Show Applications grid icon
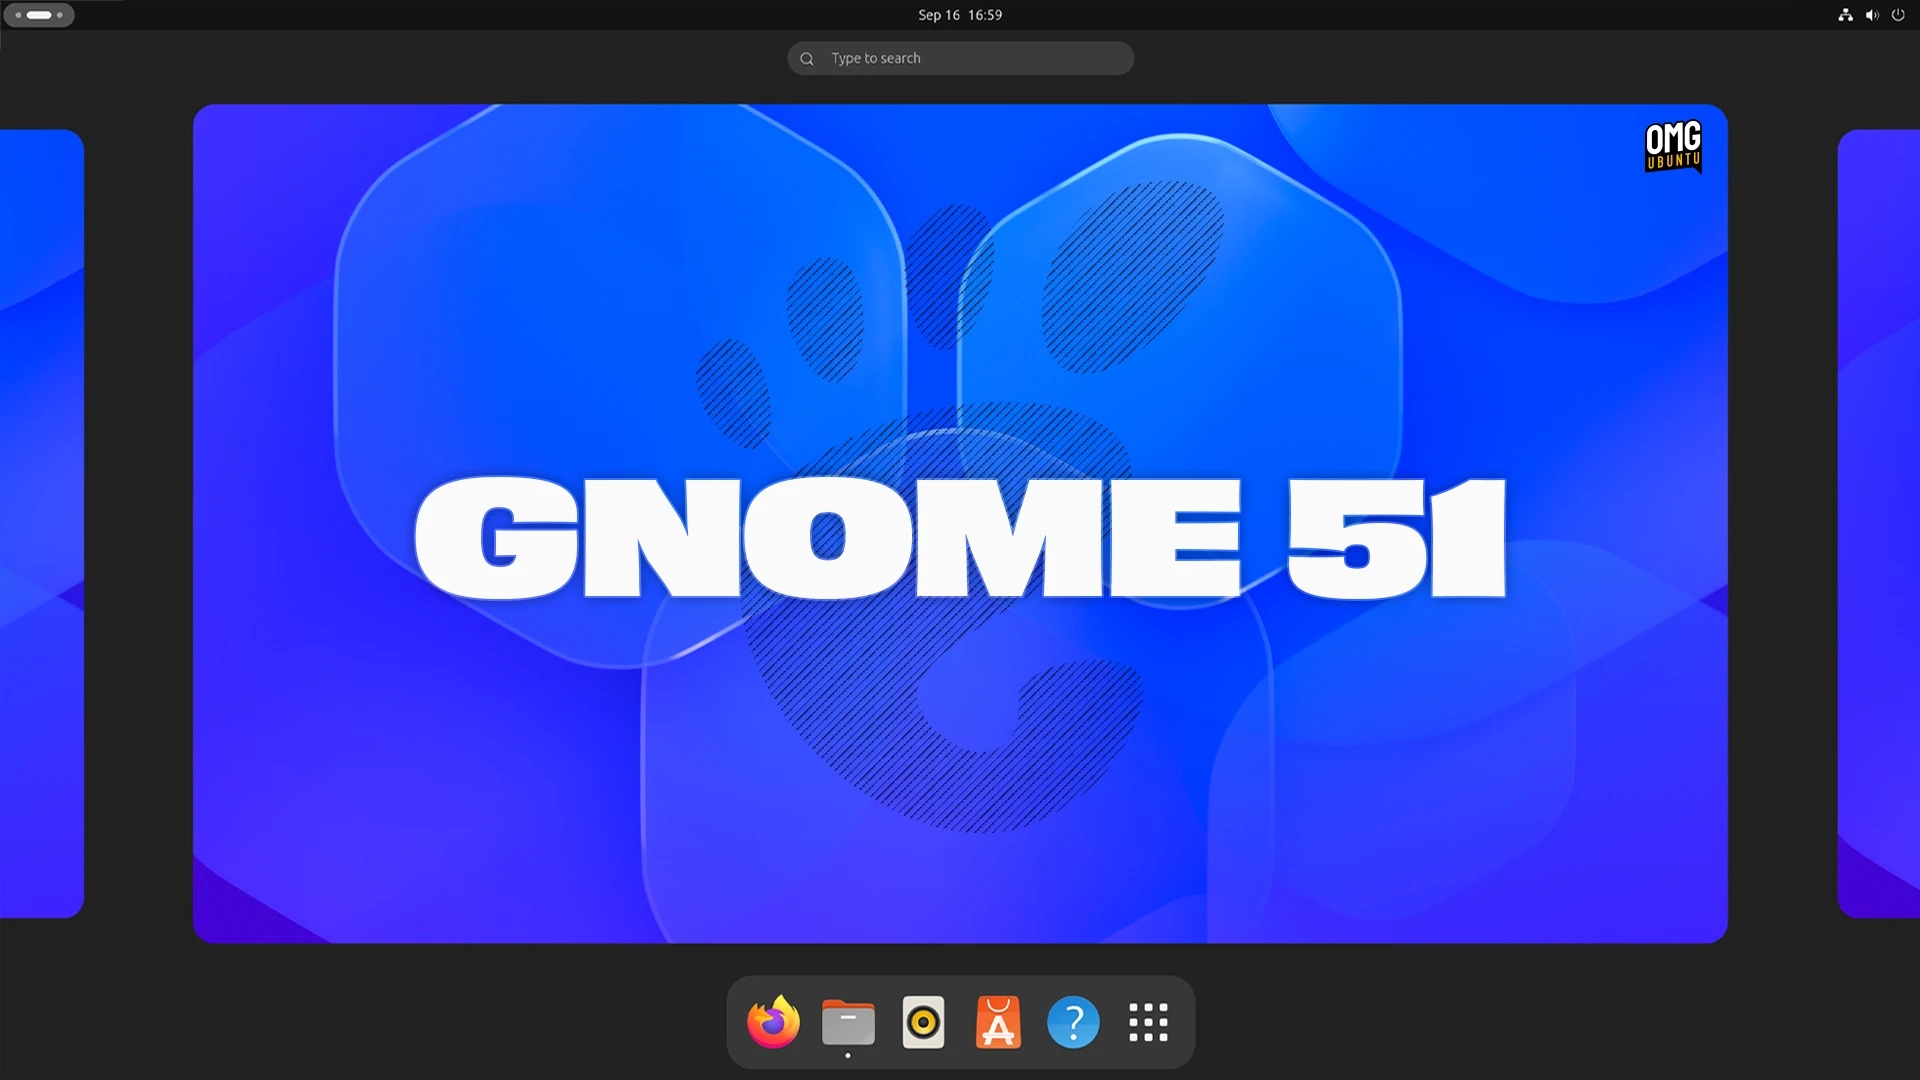The image size is (1920, 1080). click(1148, 1022)
